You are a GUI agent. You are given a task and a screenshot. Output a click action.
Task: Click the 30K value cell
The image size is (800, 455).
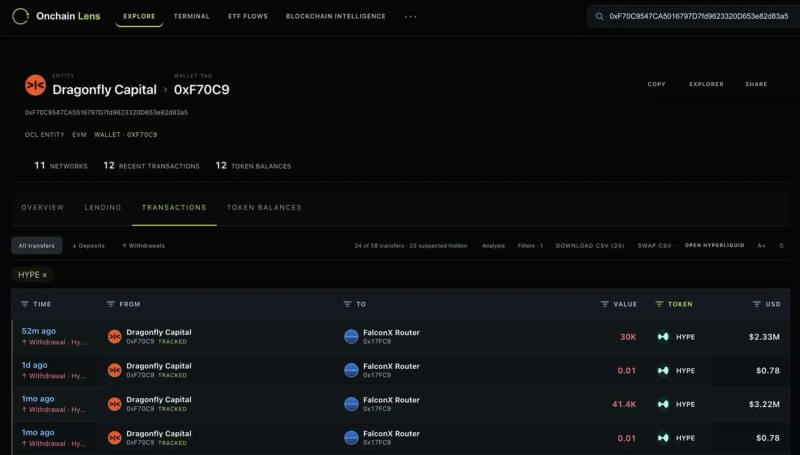628,337
